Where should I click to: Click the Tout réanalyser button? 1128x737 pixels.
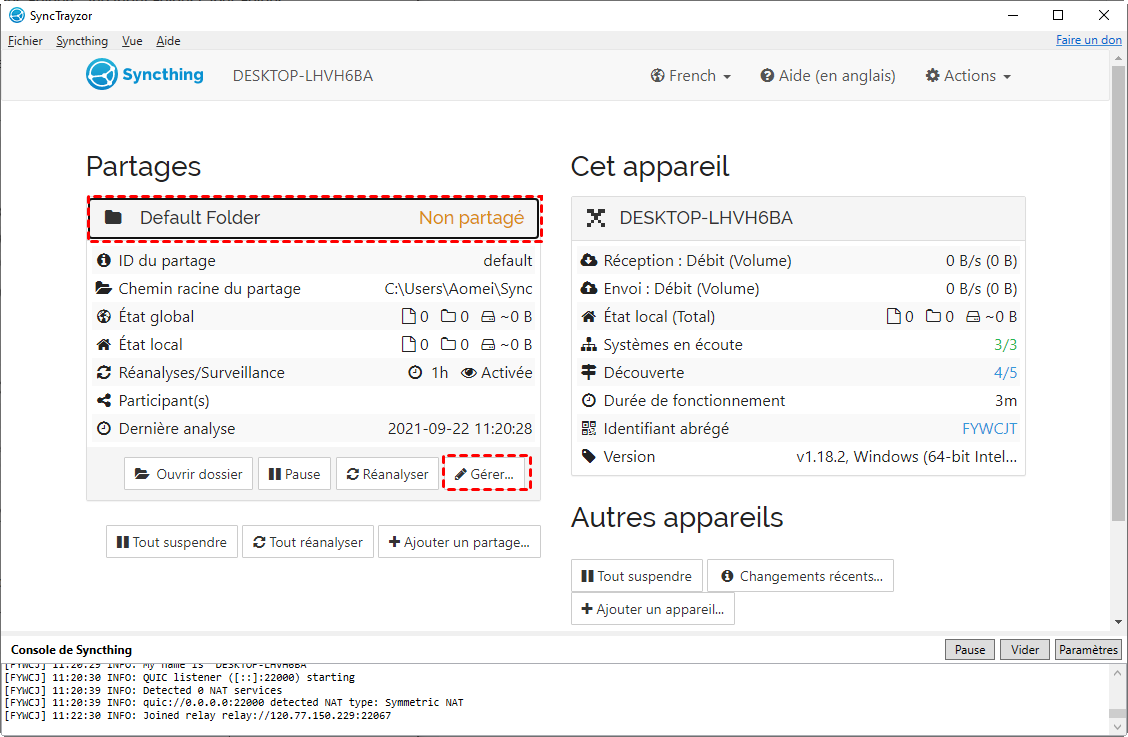coord(308,542)
